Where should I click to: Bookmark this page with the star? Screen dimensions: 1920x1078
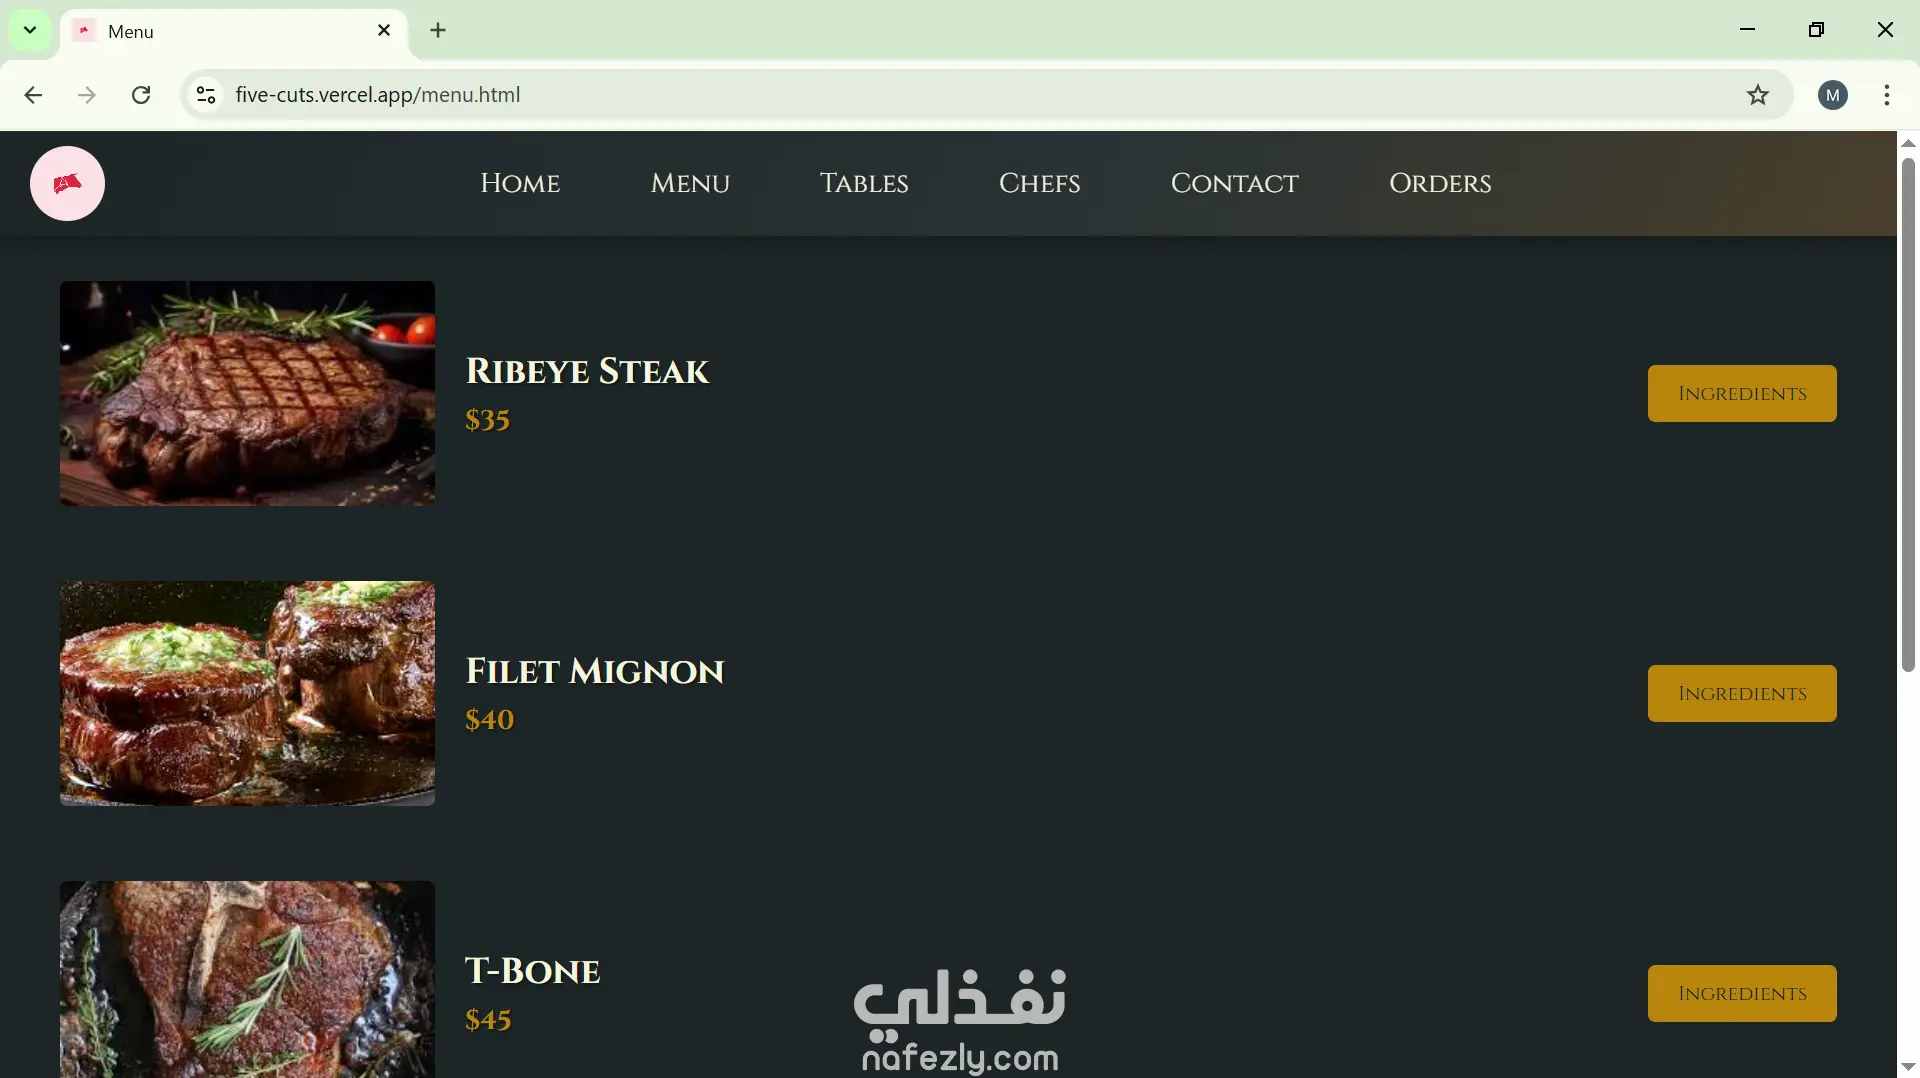pyautogui.click(x=1758, y=95)
